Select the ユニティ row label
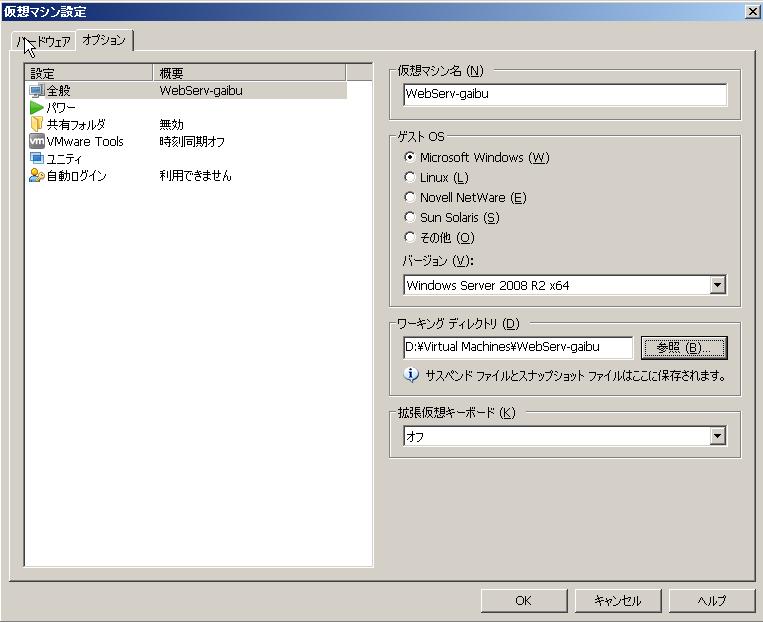 coord(64,159)
